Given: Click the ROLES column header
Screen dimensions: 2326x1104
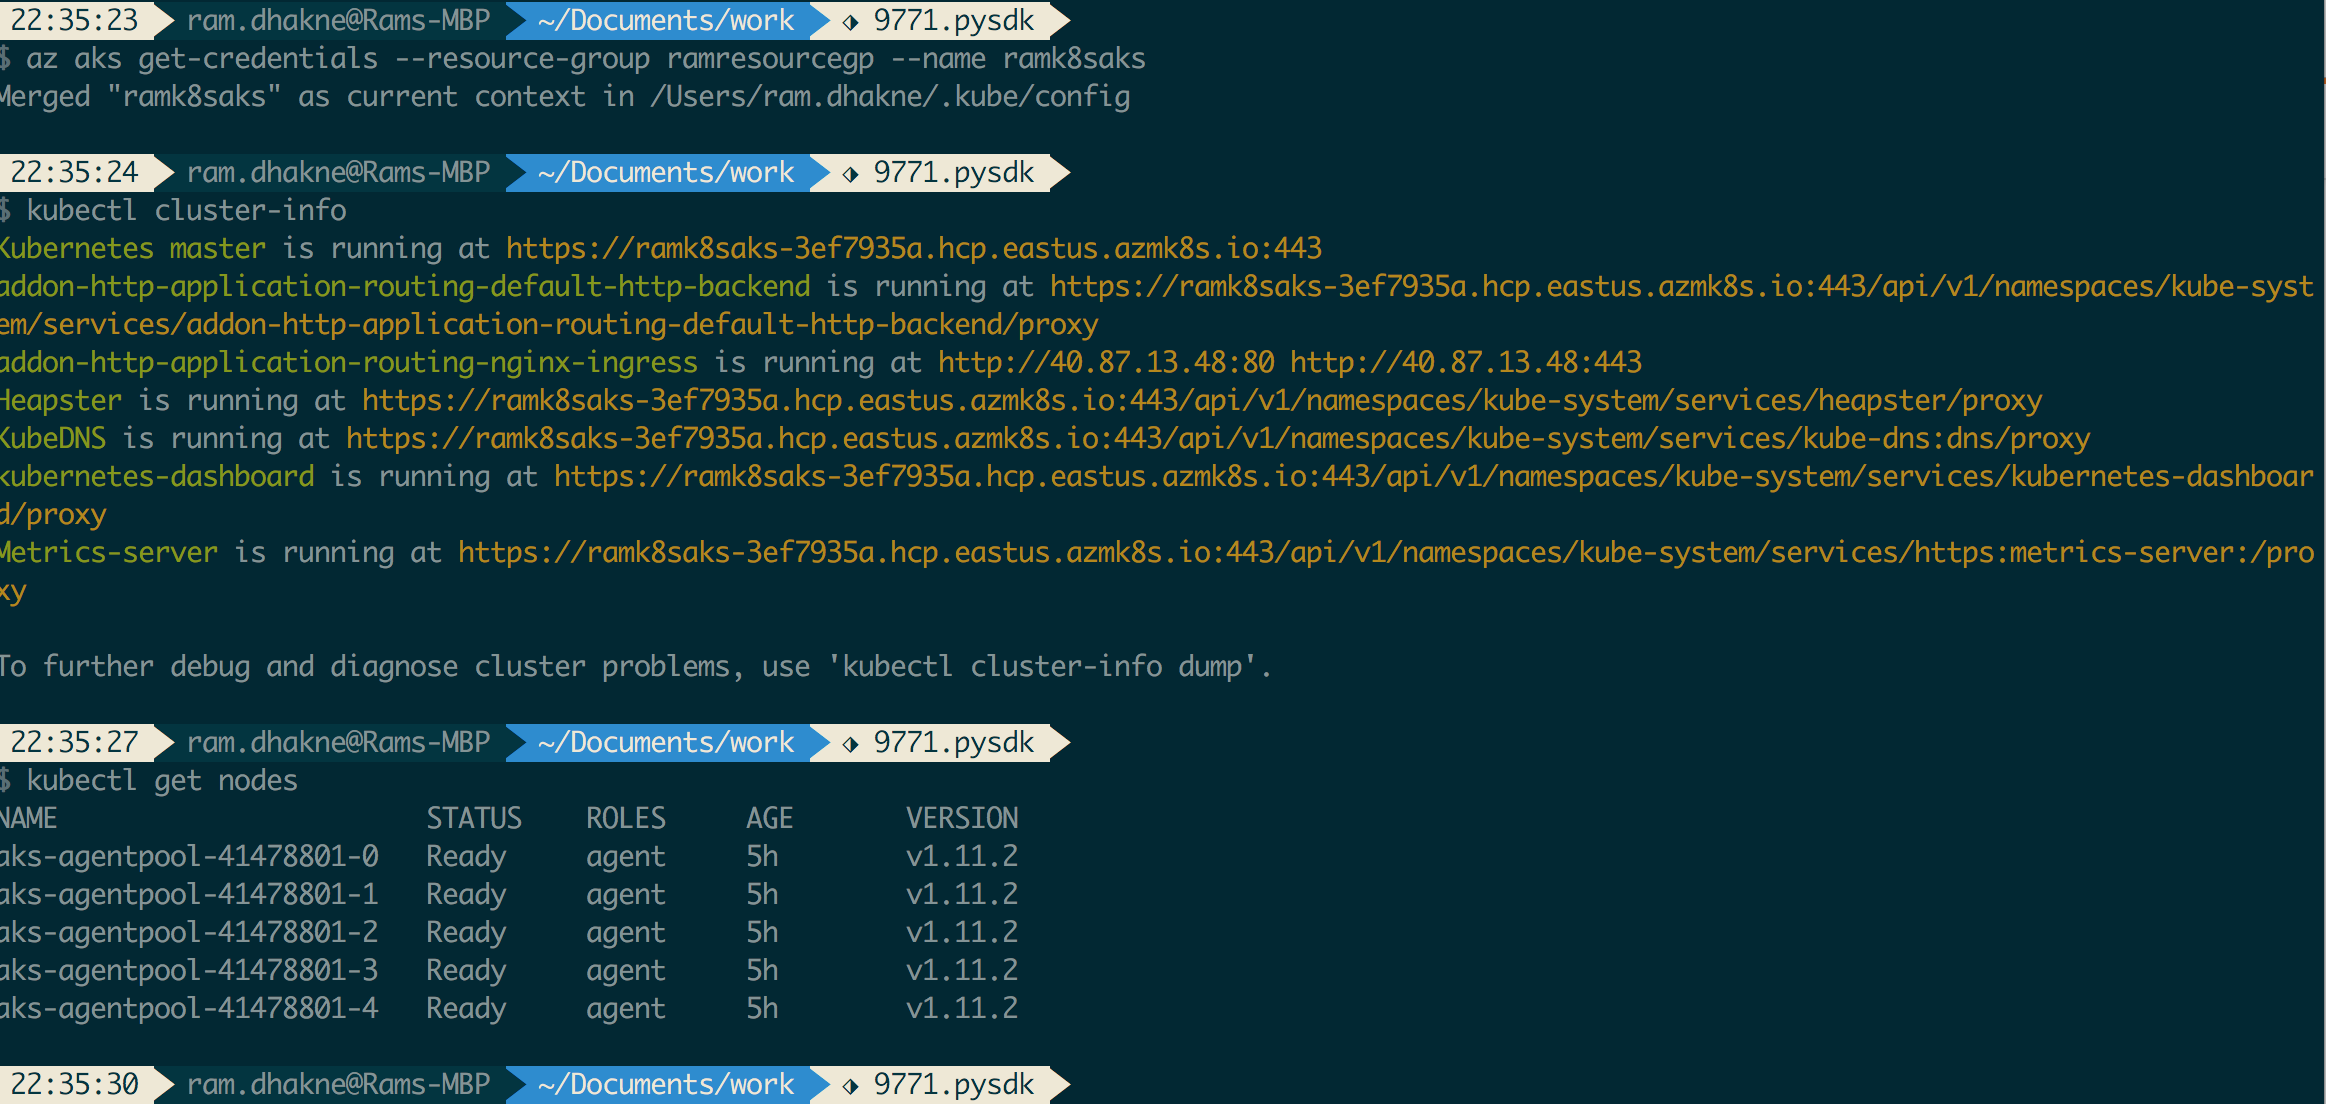Looking at the screenshot, I should tap(626, 818).
